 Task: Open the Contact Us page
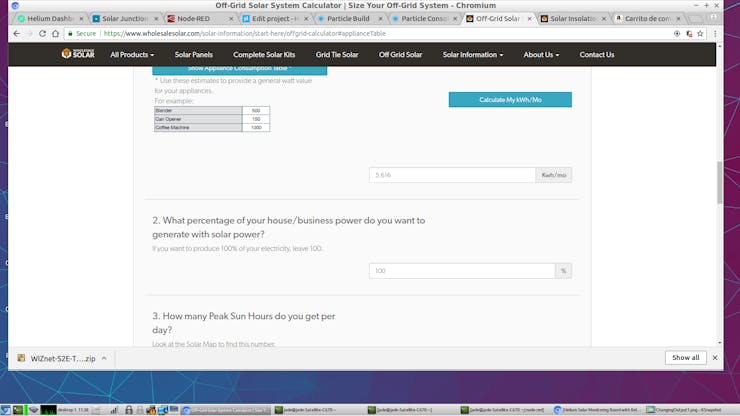tap(597, 55)
